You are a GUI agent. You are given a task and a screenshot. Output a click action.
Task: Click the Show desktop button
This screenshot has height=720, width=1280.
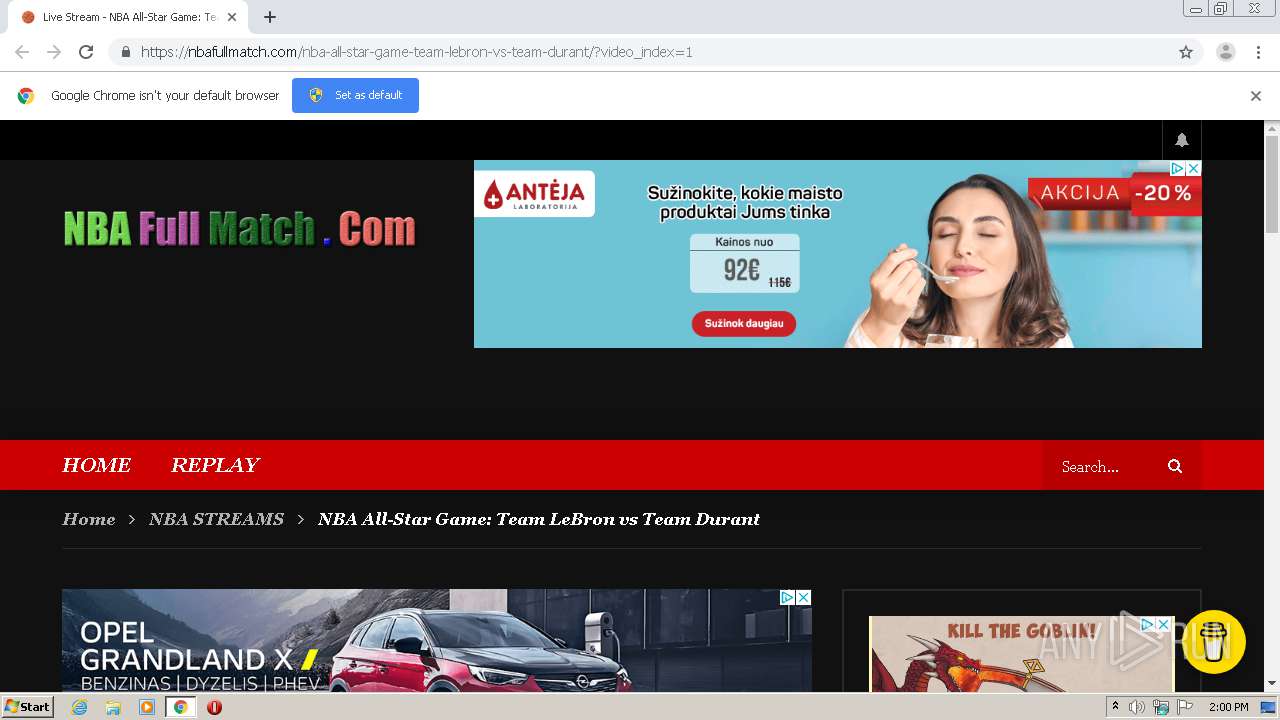tap(1269, 707)
